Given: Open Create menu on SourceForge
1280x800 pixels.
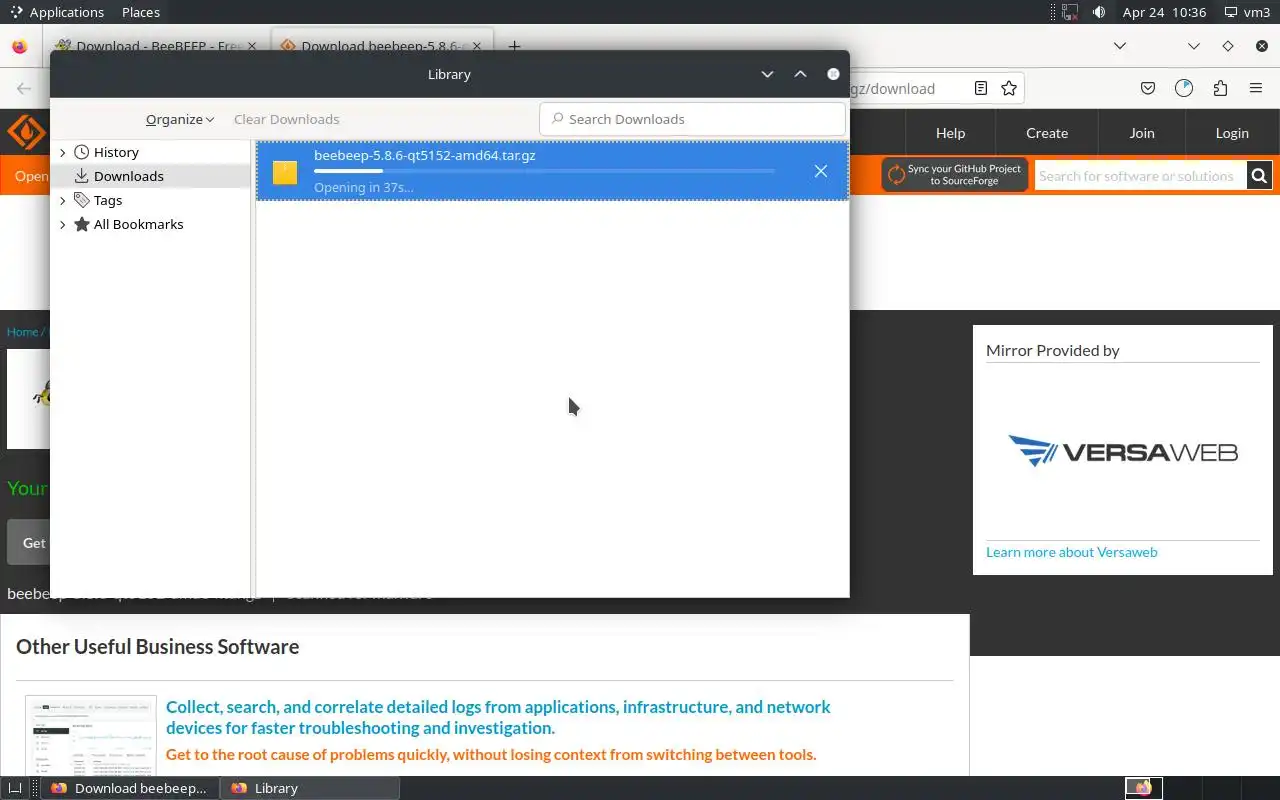Looking at the screenshot, I should click(x=1047, y=133).
